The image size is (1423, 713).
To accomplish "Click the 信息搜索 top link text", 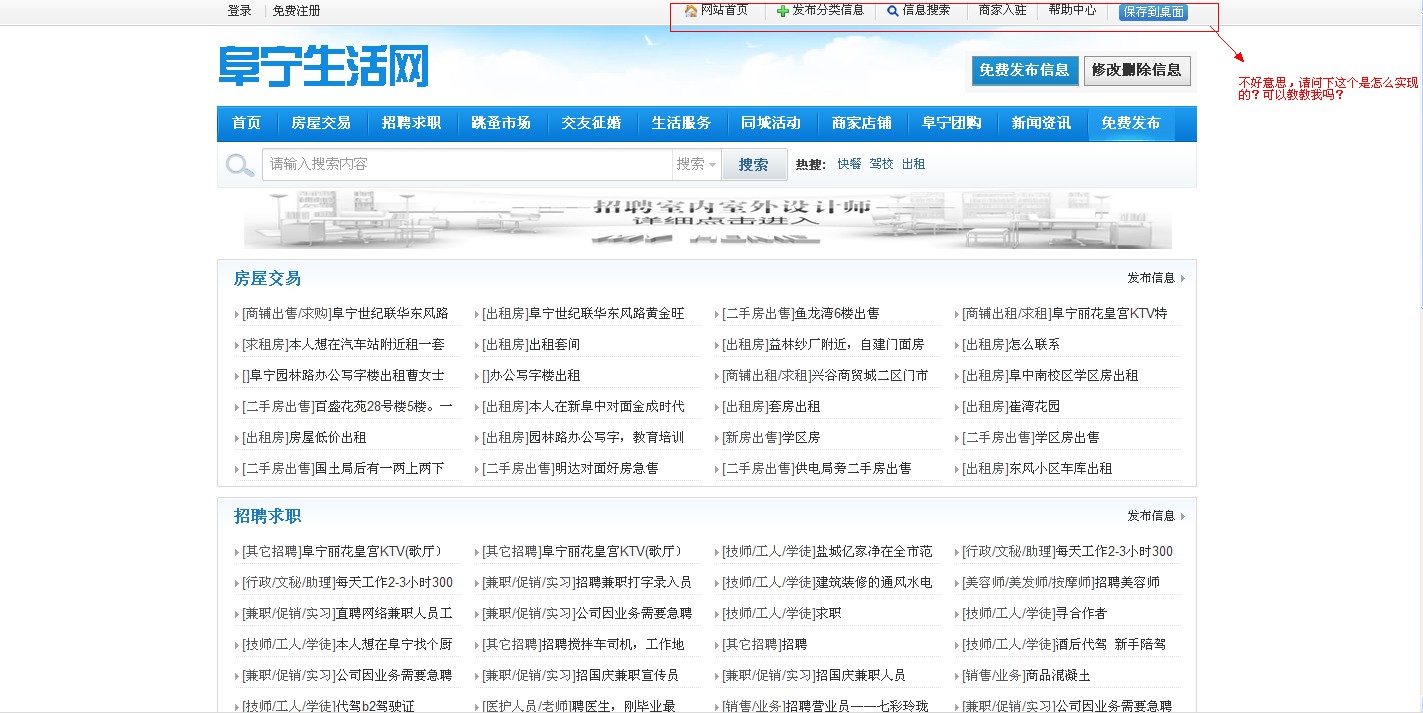I will pyautogui.click(x=926, y=10).
